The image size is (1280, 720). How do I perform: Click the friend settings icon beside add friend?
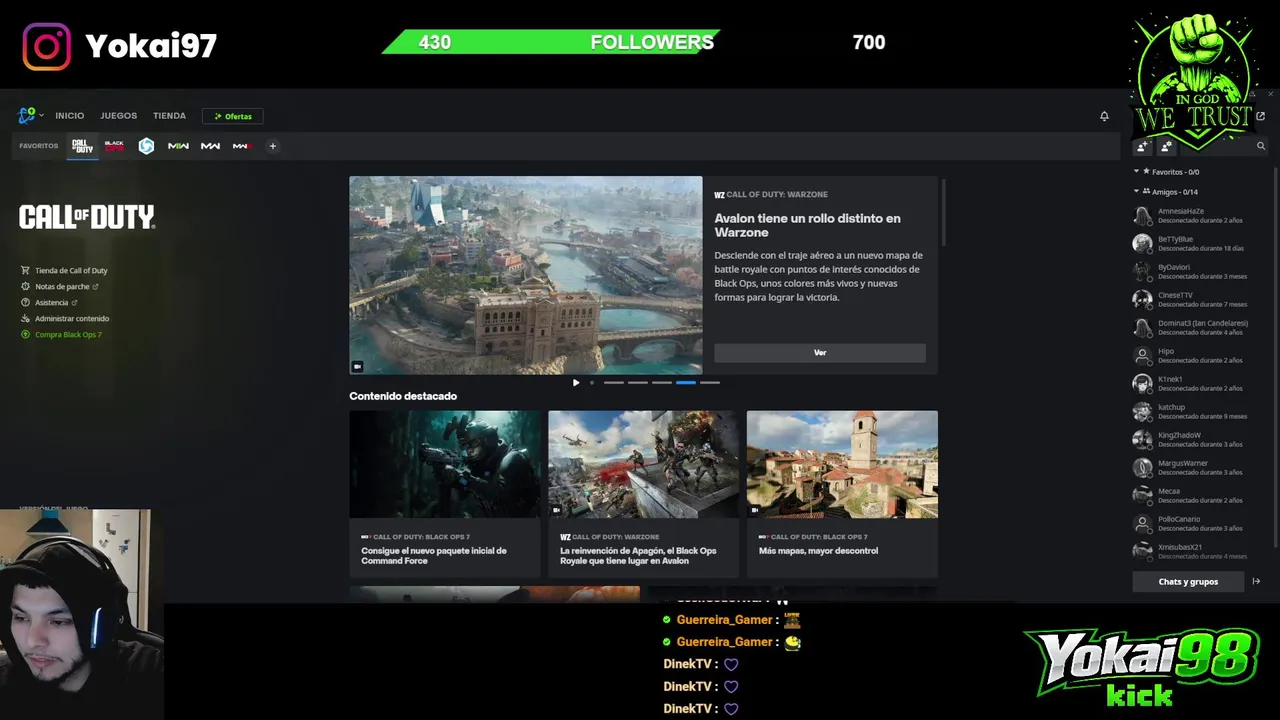[x=1166, y=147]
